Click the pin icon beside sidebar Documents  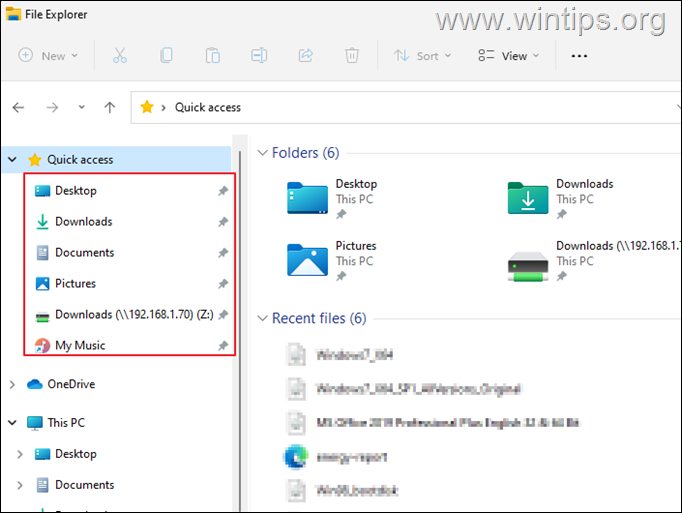[x=223, y=252]
